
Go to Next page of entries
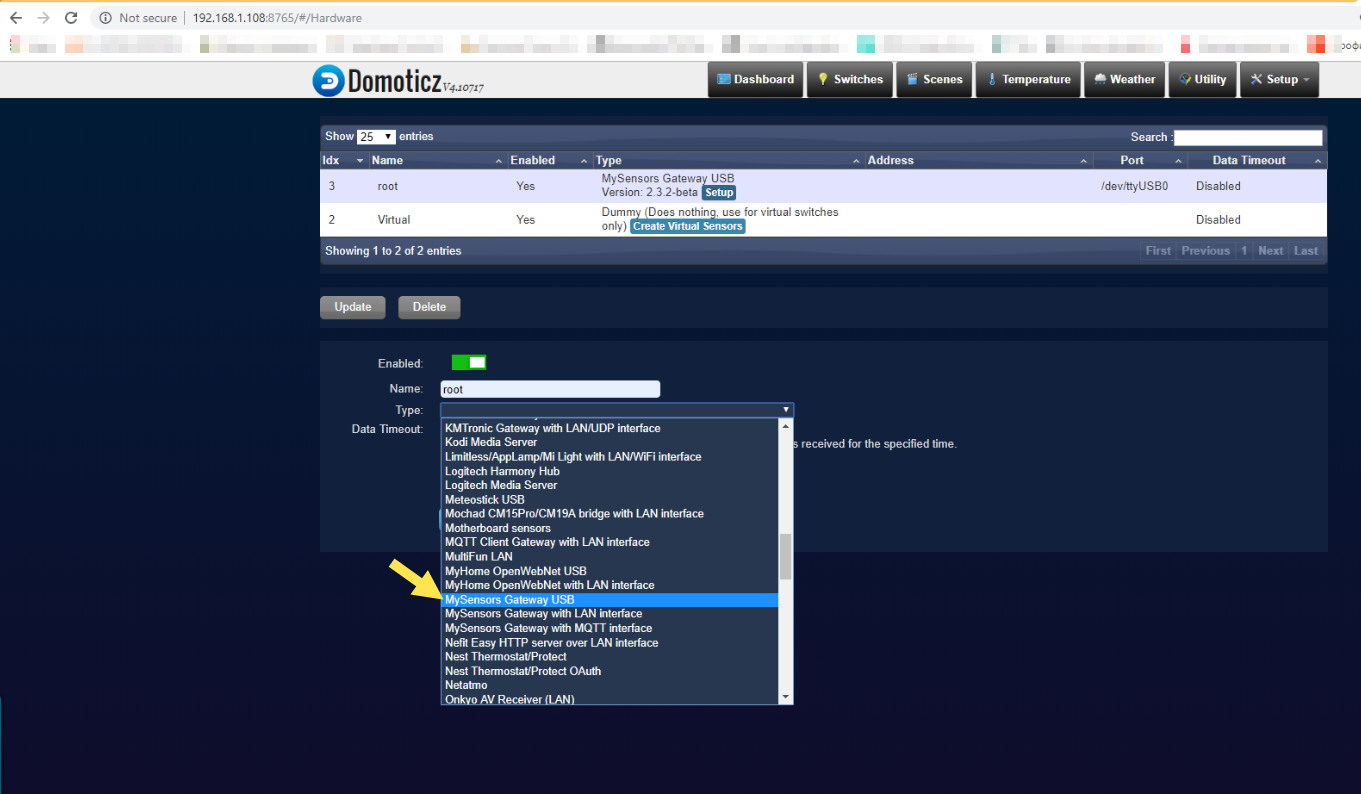[1270, 251]
